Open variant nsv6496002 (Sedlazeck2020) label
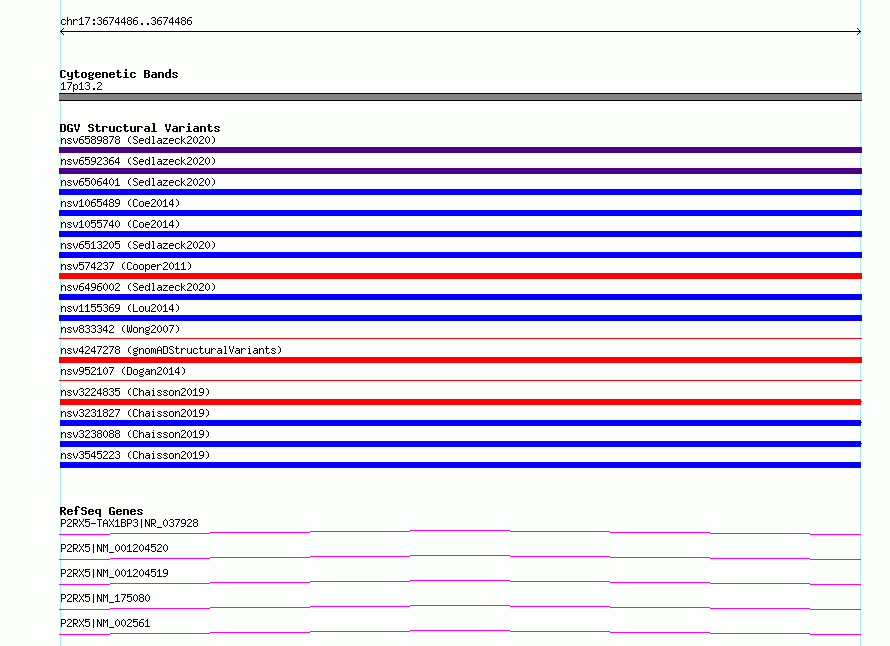 (x=138, y=287)
